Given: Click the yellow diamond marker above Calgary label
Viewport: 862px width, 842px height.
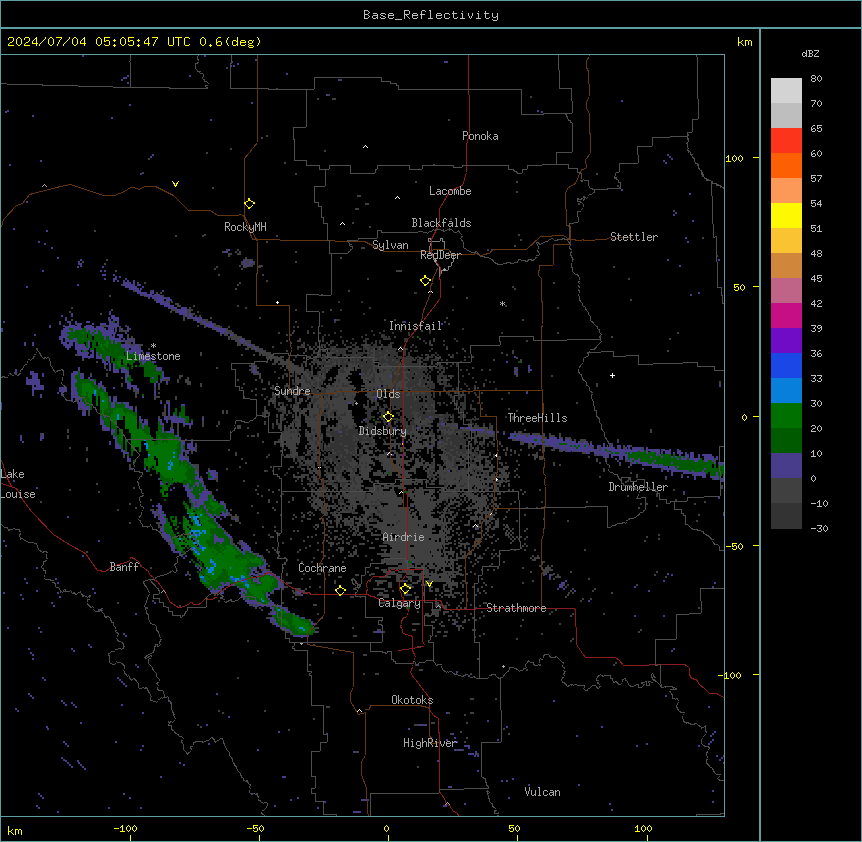Looking at the screenshot, I should (405, 589).
